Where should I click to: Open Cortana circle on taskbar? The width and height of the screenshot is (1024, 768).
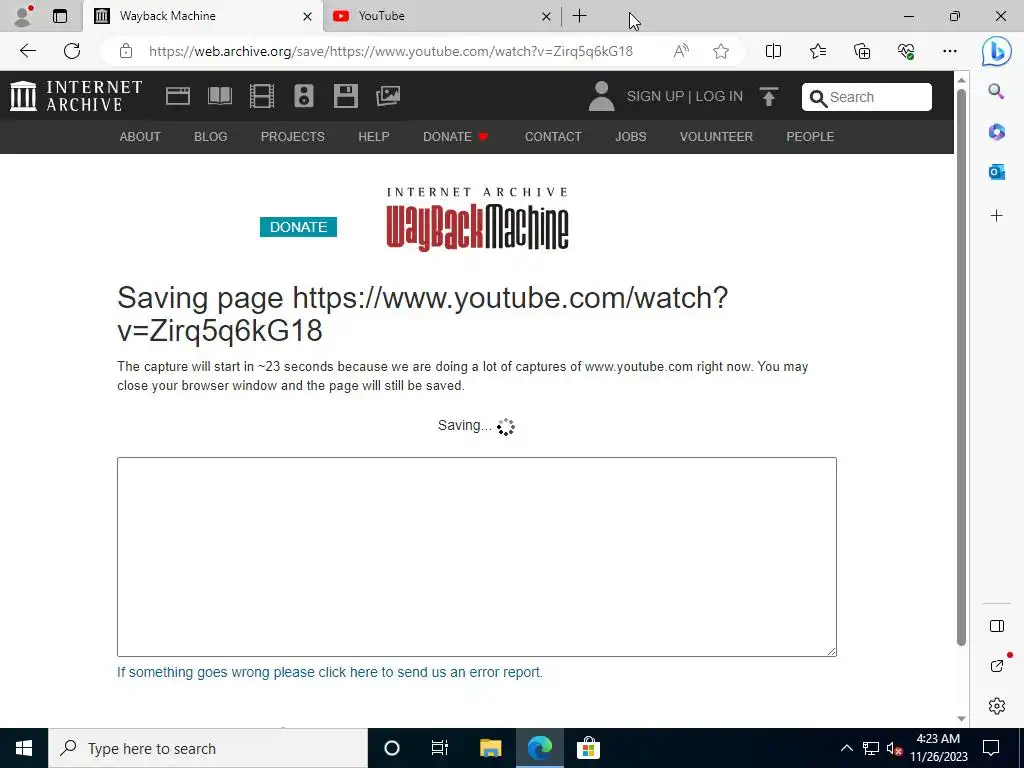[392, 748]
